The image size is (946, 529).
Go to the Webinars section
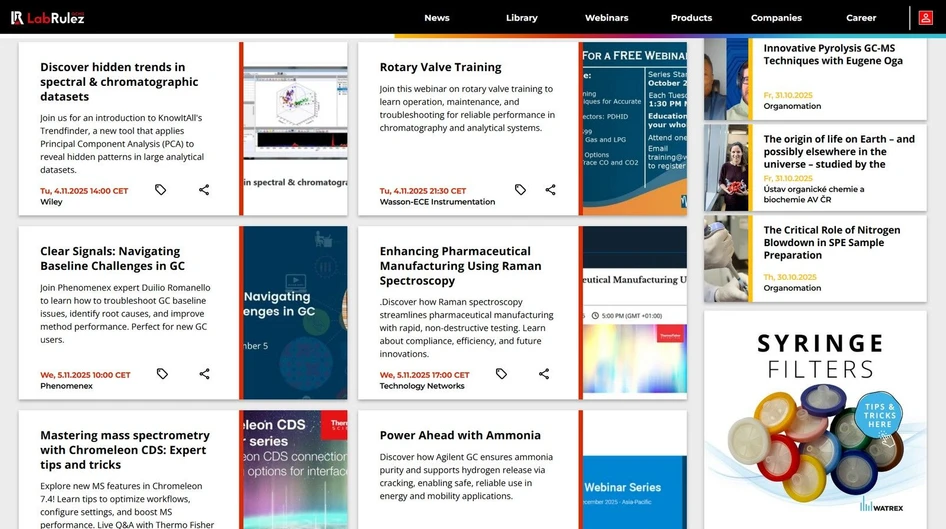606,17
